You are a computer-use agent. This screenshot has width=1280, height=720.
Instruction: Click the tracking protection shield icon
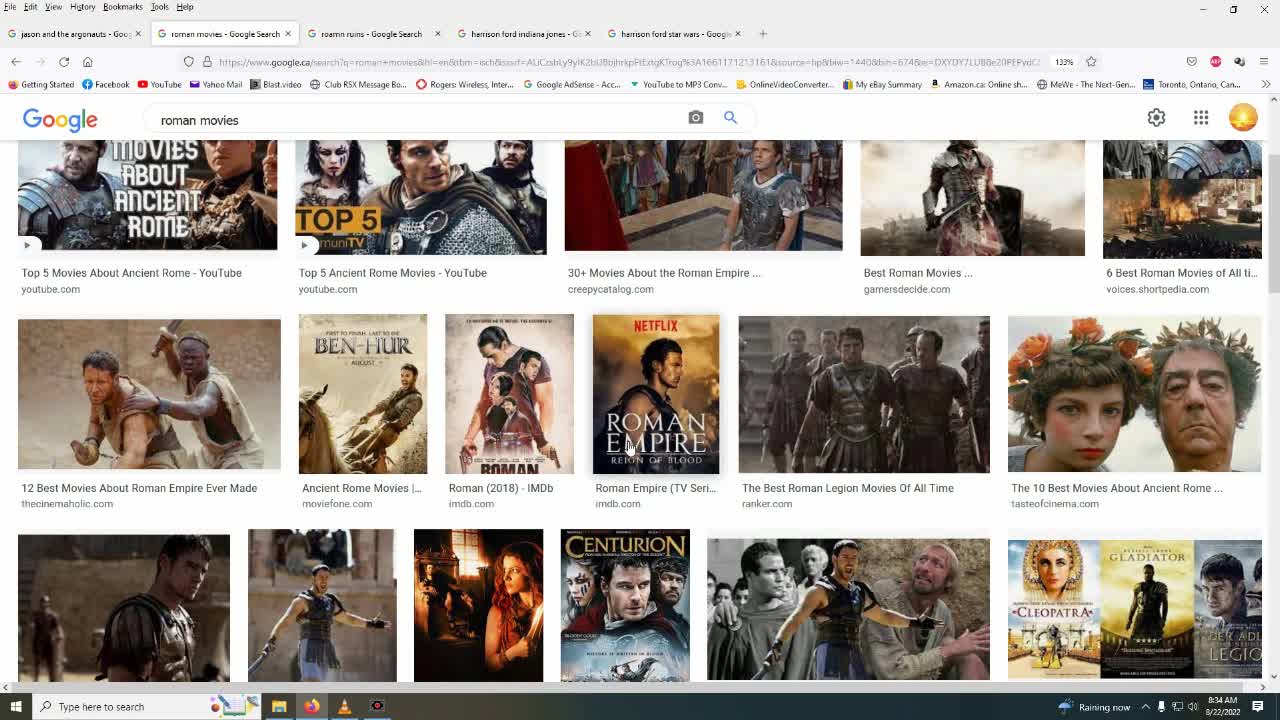pyautogui.click(x=188, y=62)
